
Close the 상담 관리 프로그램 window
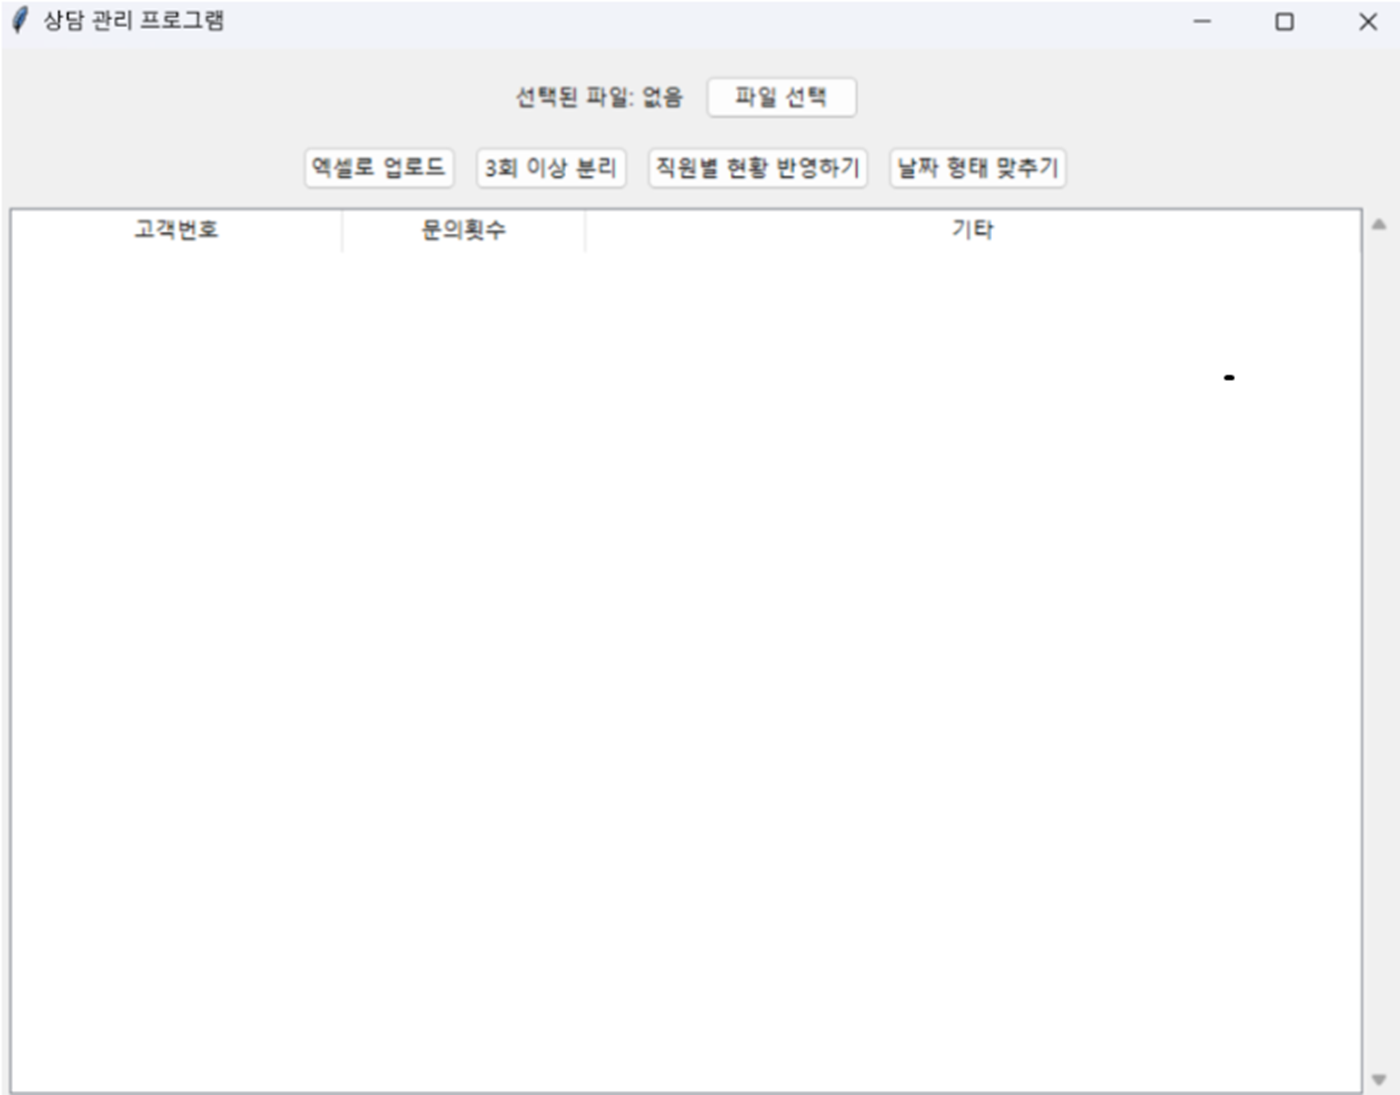[x=1367, y=21]
